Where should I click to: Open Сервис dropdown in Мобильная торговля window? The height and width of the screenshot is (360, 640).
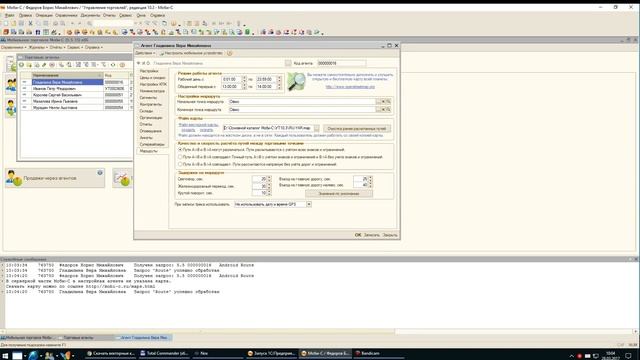tap(75, 48)
